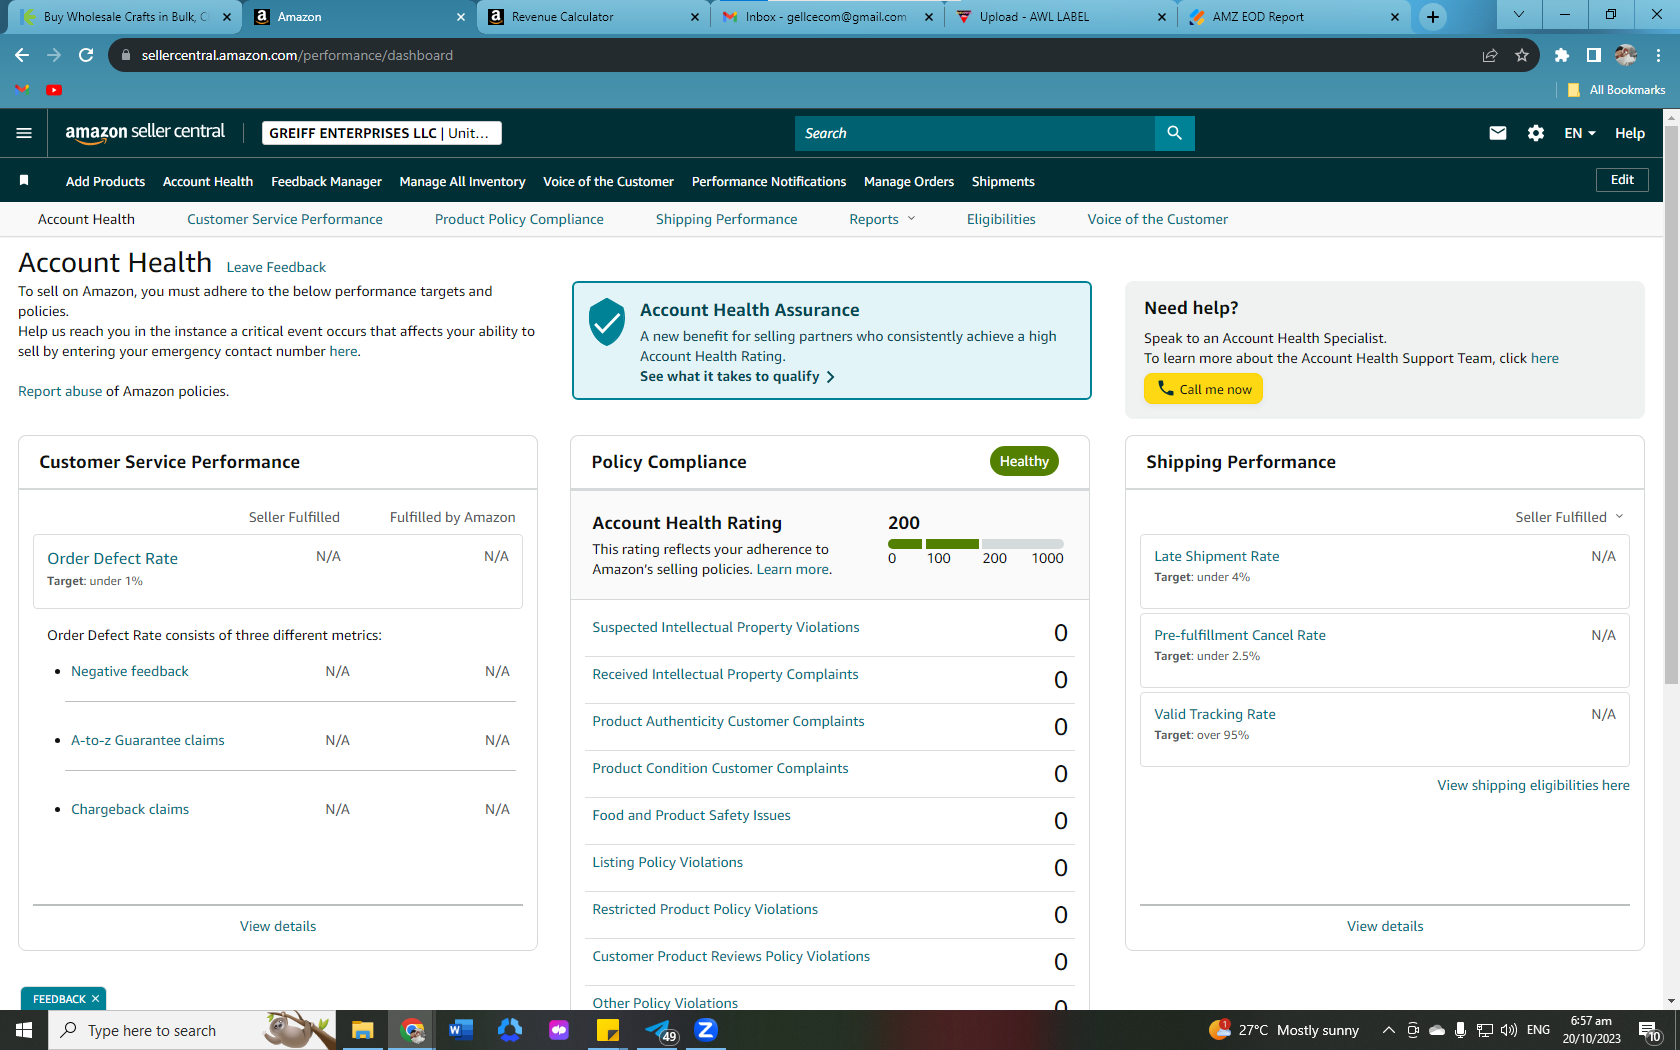View details under Customer Service Performance
1680x1050 pixels.
tap(278, 926)
